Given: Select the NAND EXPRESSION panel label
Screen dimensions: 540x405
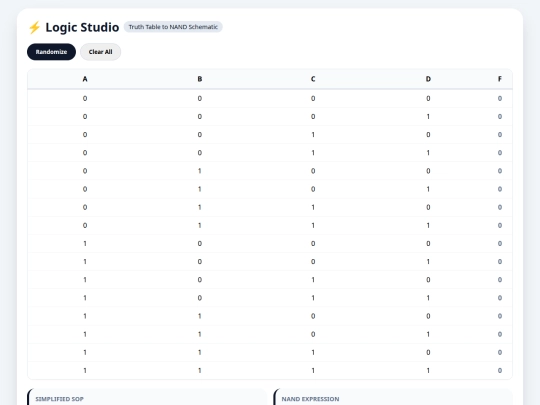Looking at the screenshot, I should tap(310, 399).
